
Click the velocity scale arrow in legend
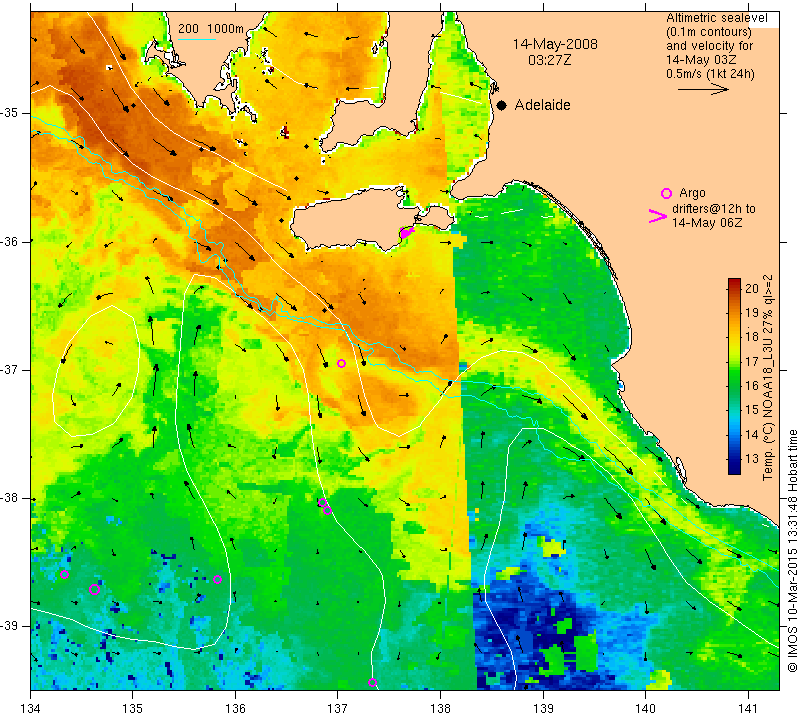point(703,89)
